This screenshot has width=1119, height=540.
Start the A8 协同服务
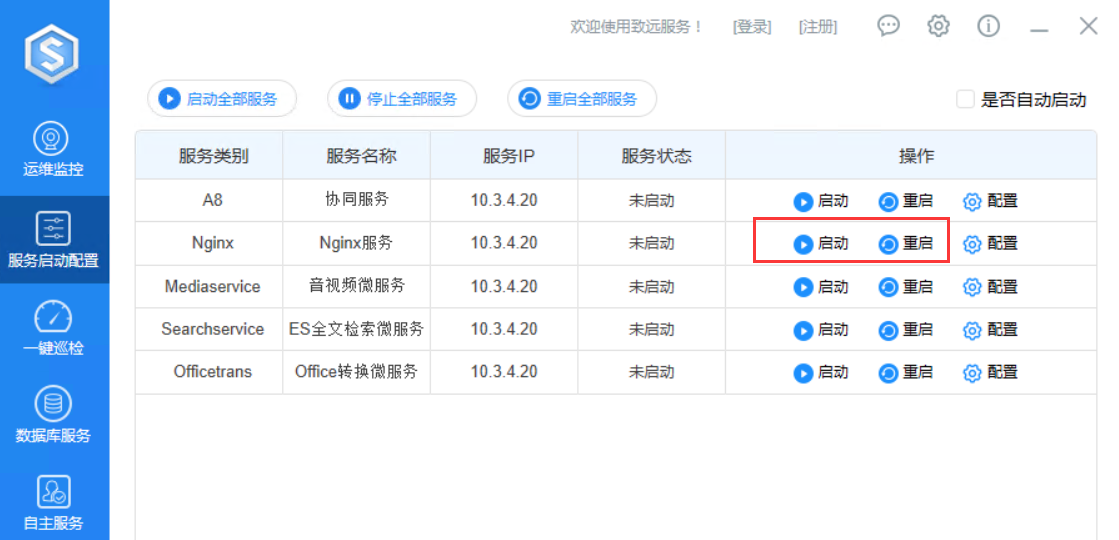tap(821, 201)
